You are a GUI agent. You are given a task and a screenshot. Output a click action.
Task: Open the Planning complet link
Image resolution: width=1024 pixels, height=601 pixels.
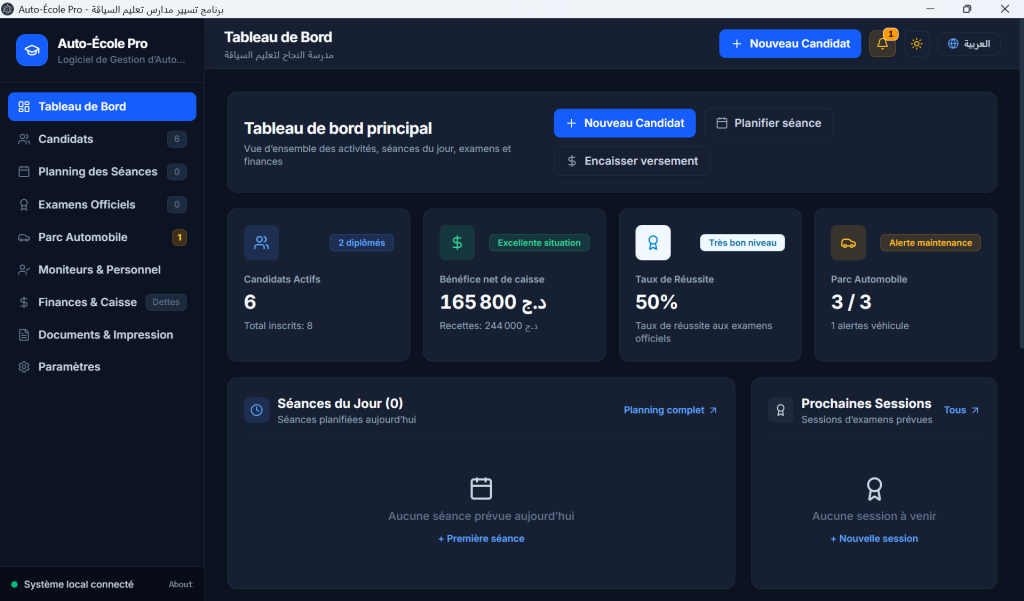pyautogui.click(x=671, y=410)
